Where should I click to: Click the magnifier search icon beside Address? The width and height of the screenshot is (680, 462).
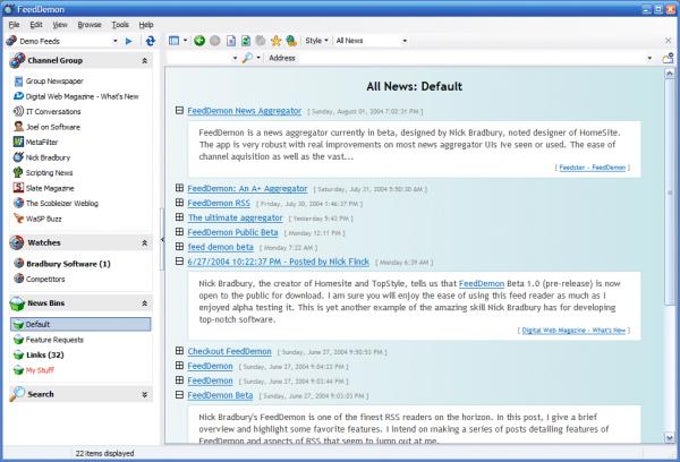(247, 58)
